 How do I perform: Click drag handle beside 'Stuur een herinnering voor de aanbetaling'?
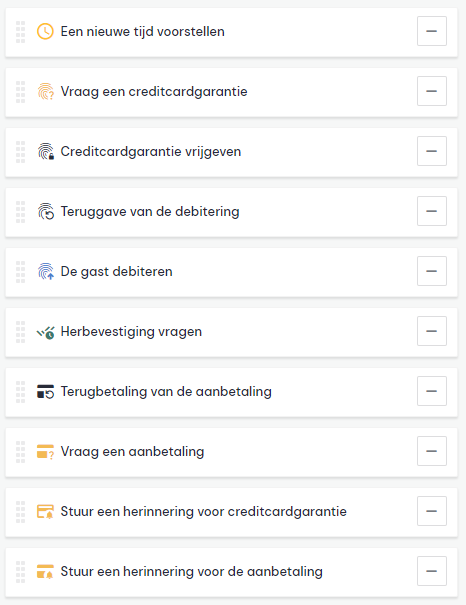click(20, 572)
